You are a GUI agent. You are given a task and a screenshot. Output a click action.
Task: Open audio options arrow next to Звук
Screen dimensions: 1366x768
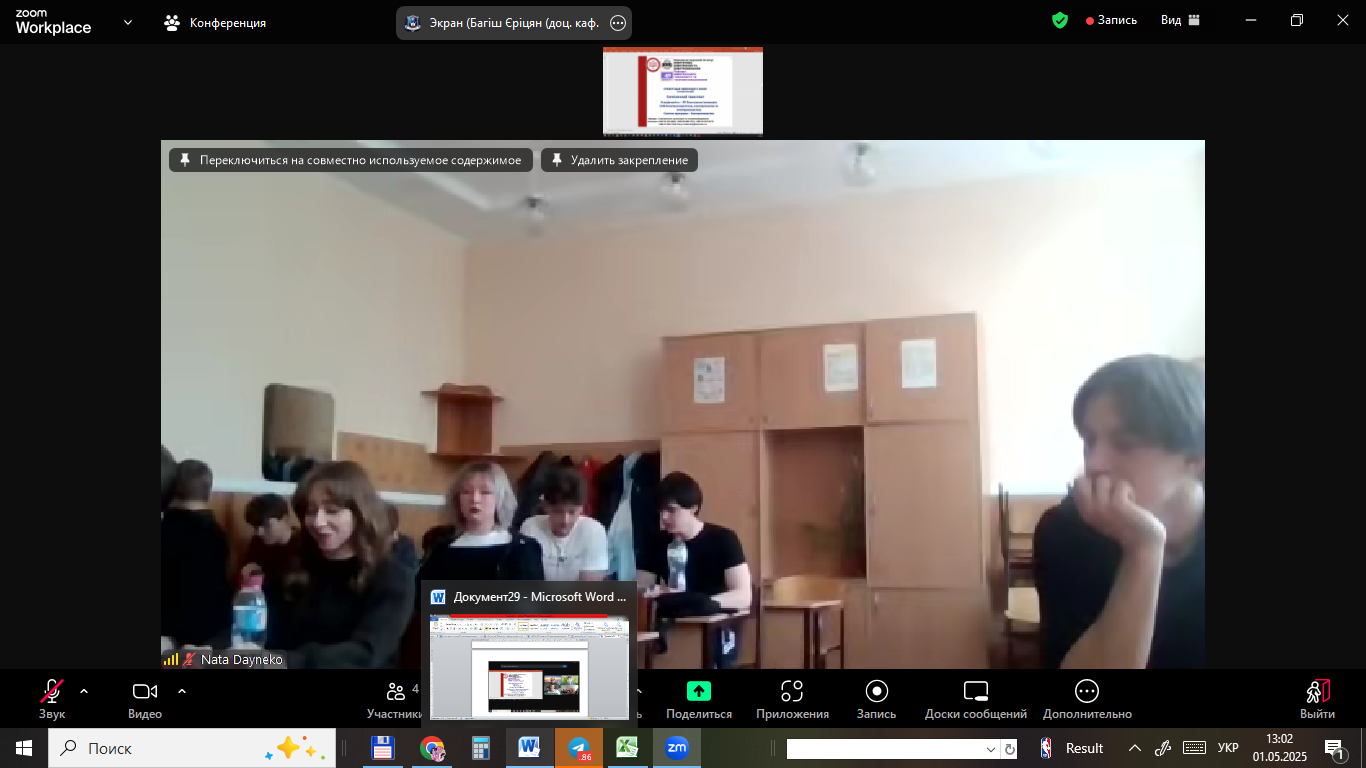(84, 691)
